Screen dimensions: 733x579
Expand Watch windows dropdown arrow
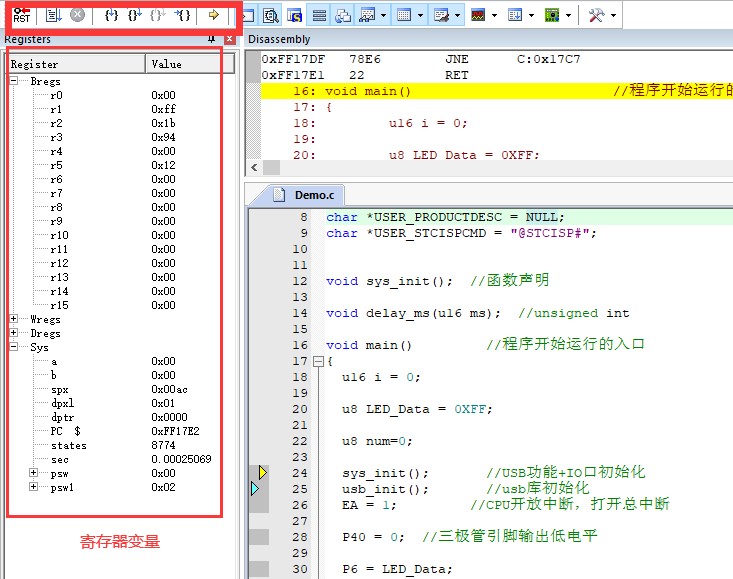[383, 15]
